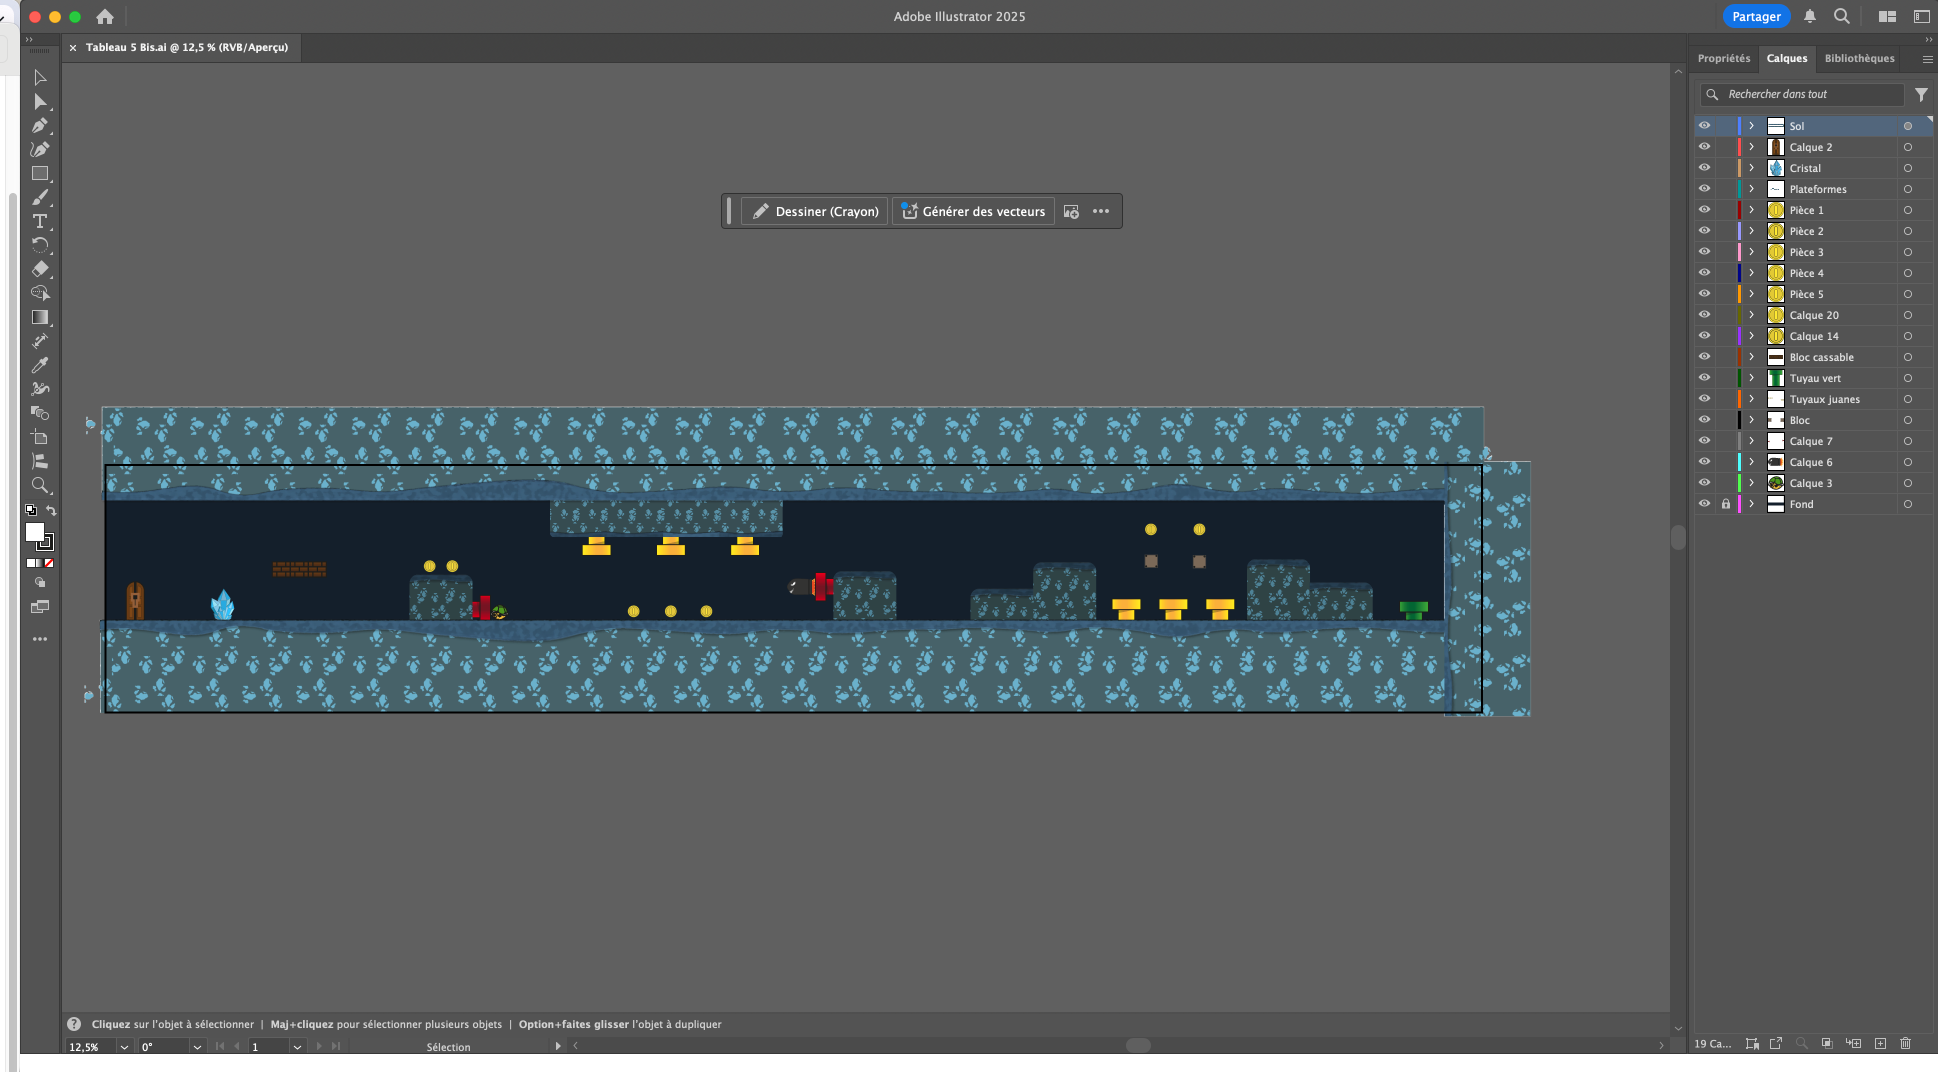
Task: Click the Home icon
Action: (105, 17)
